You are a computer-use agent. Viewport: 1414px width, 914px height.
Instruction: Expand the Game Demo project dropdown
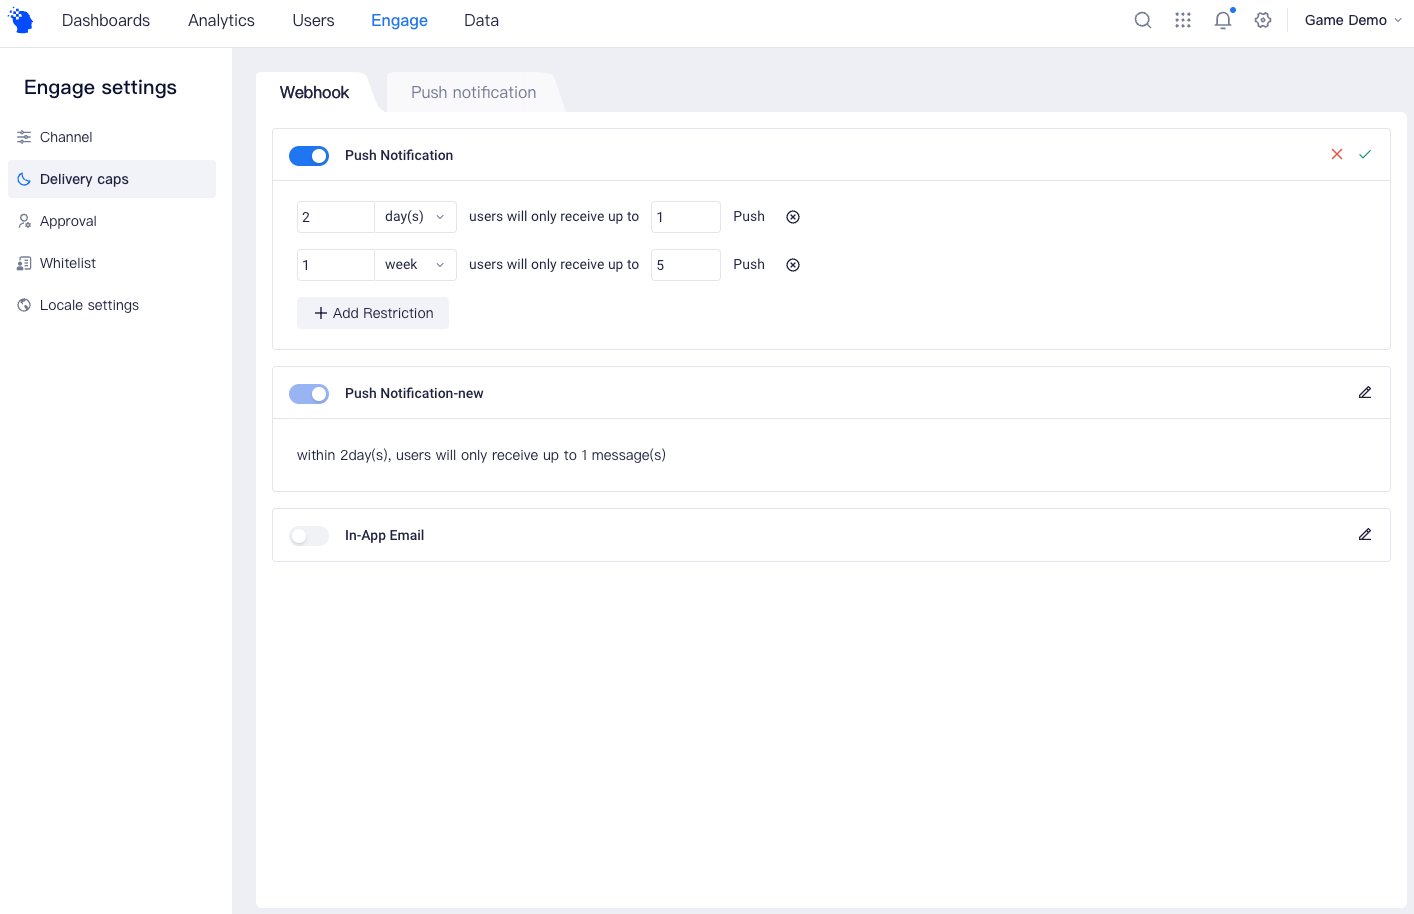tap(1352, 20)
